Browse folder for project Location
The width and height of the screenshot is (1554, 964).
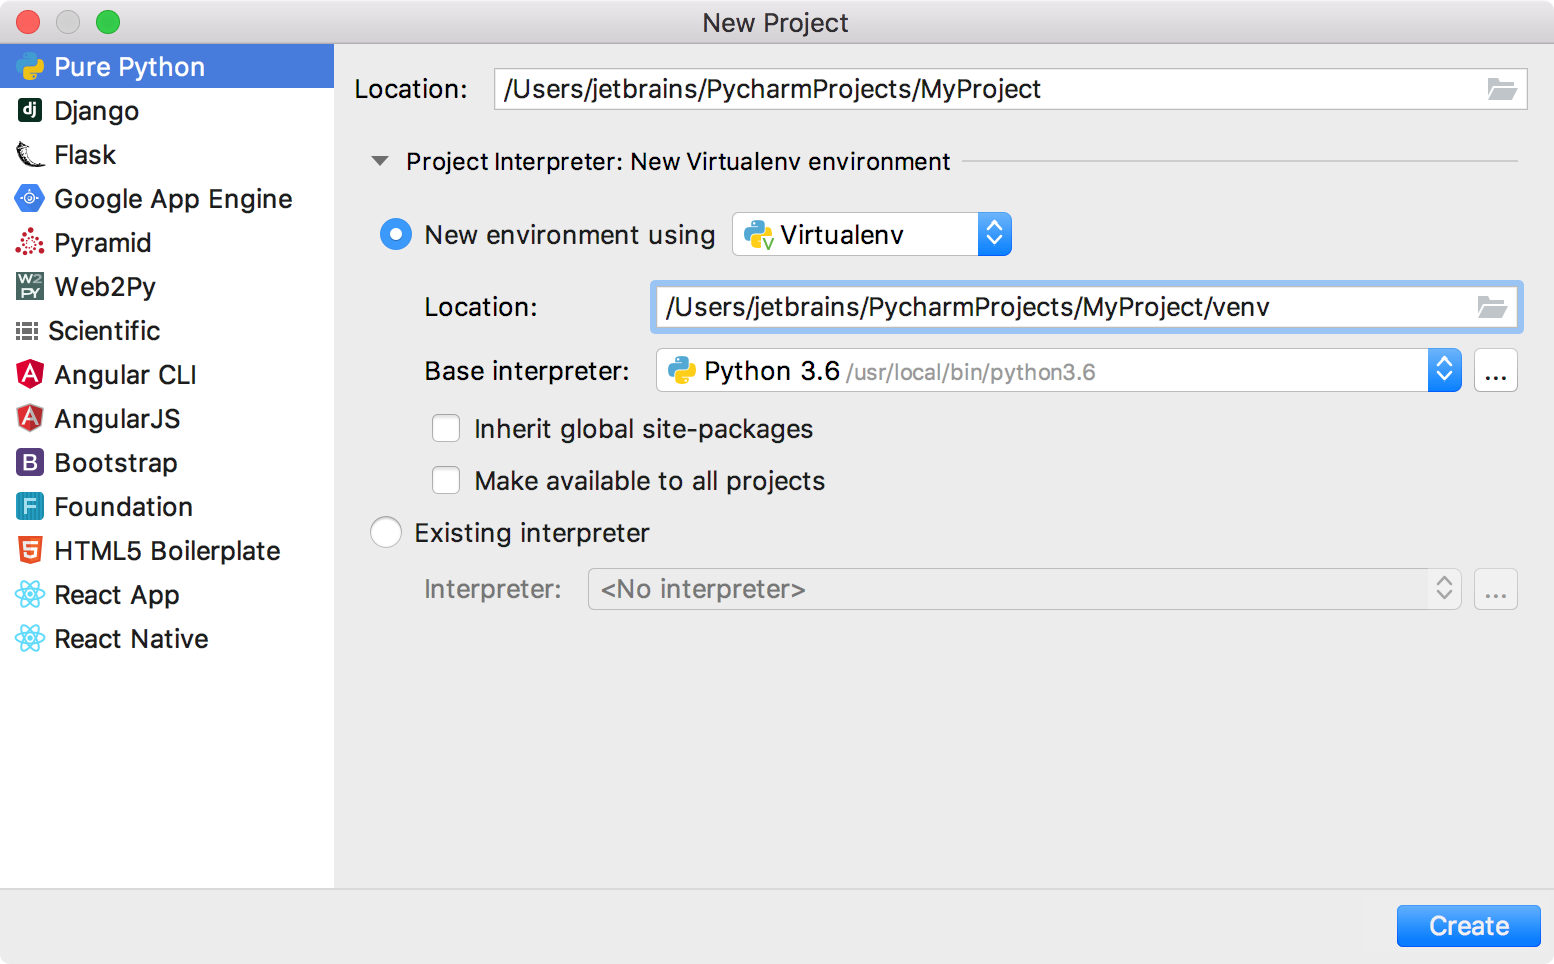coord(1501,89)
